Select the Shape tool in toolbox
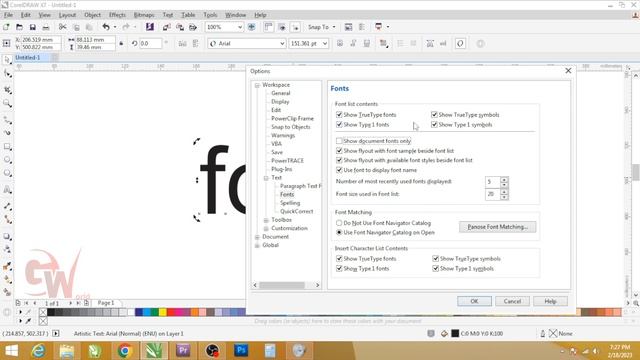The width and height of the screenshot is (640, 360). click(7, 74)
